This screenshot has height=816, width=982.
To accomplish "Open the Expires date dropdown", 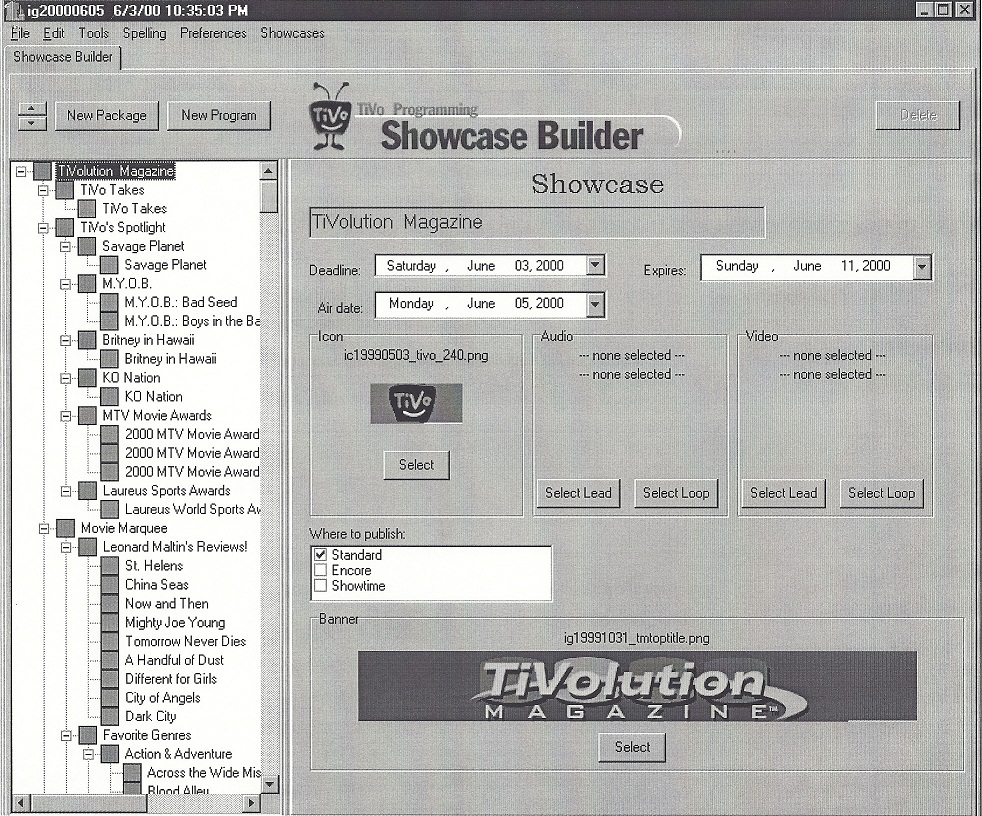I will coord(922,267).
